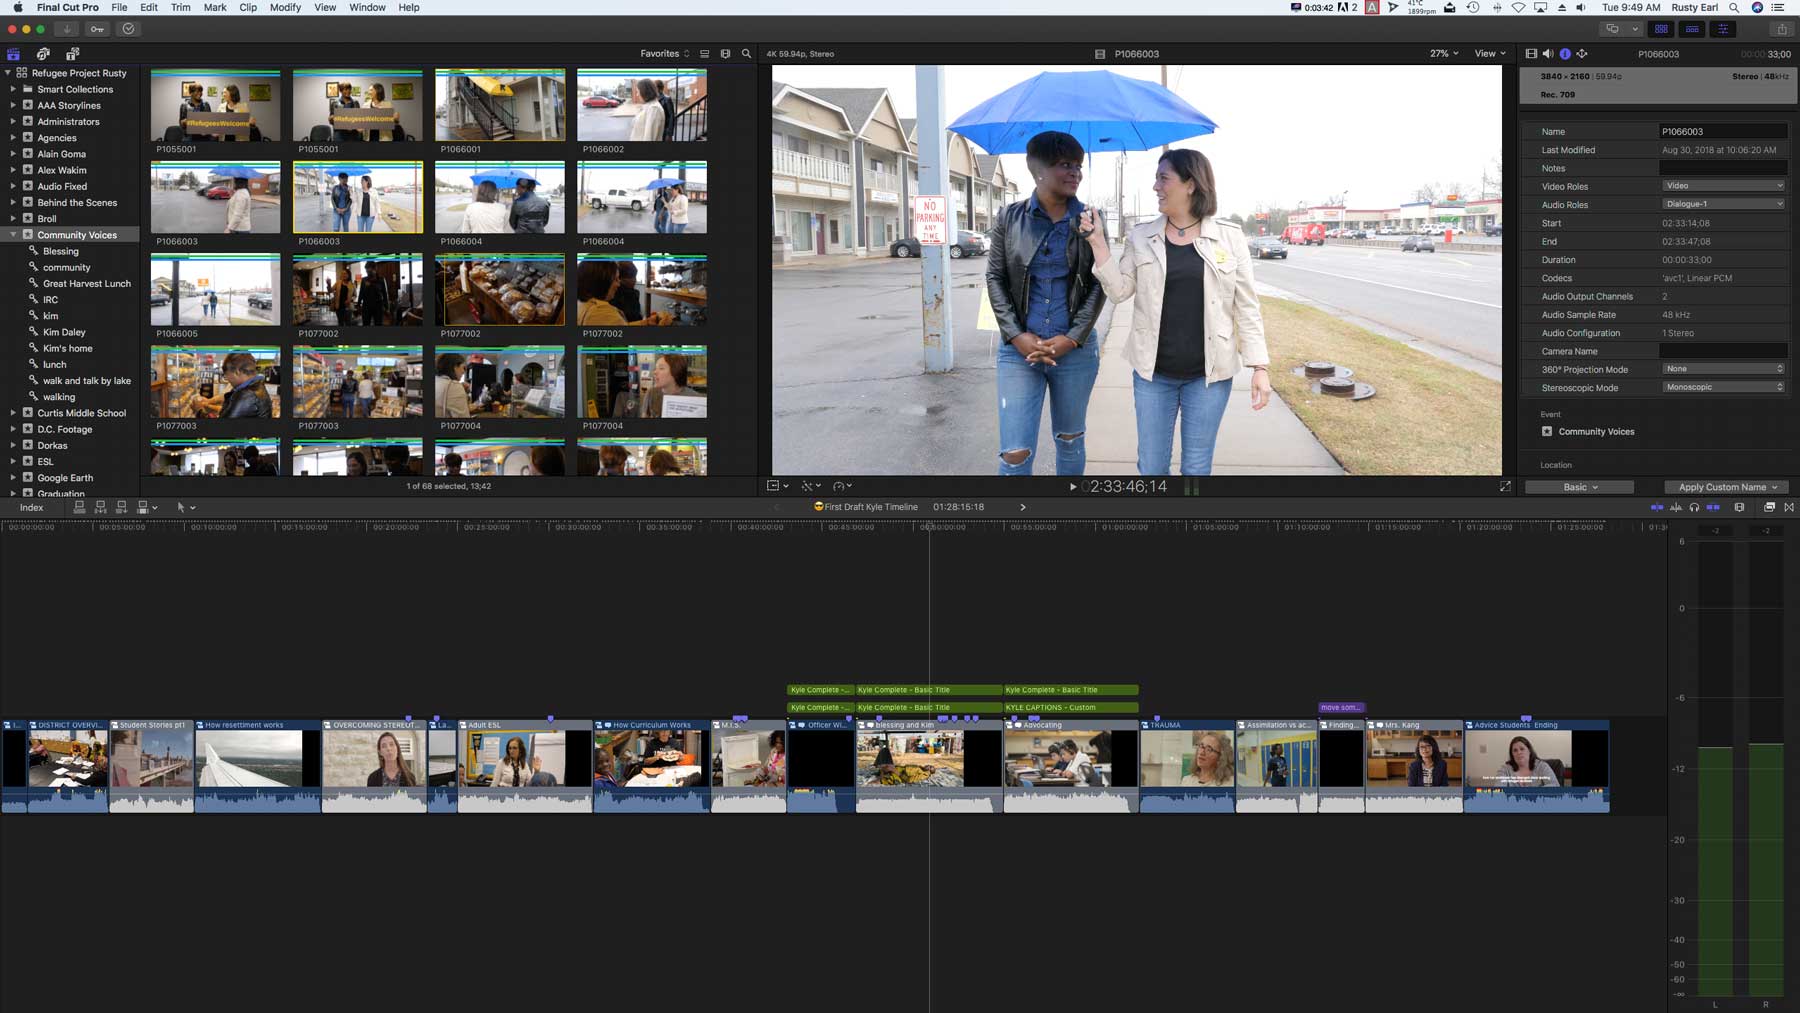Open the Libraries sidebar icon
Viewport: 1800px width, 1013px height.
click(x=13, y=54)
